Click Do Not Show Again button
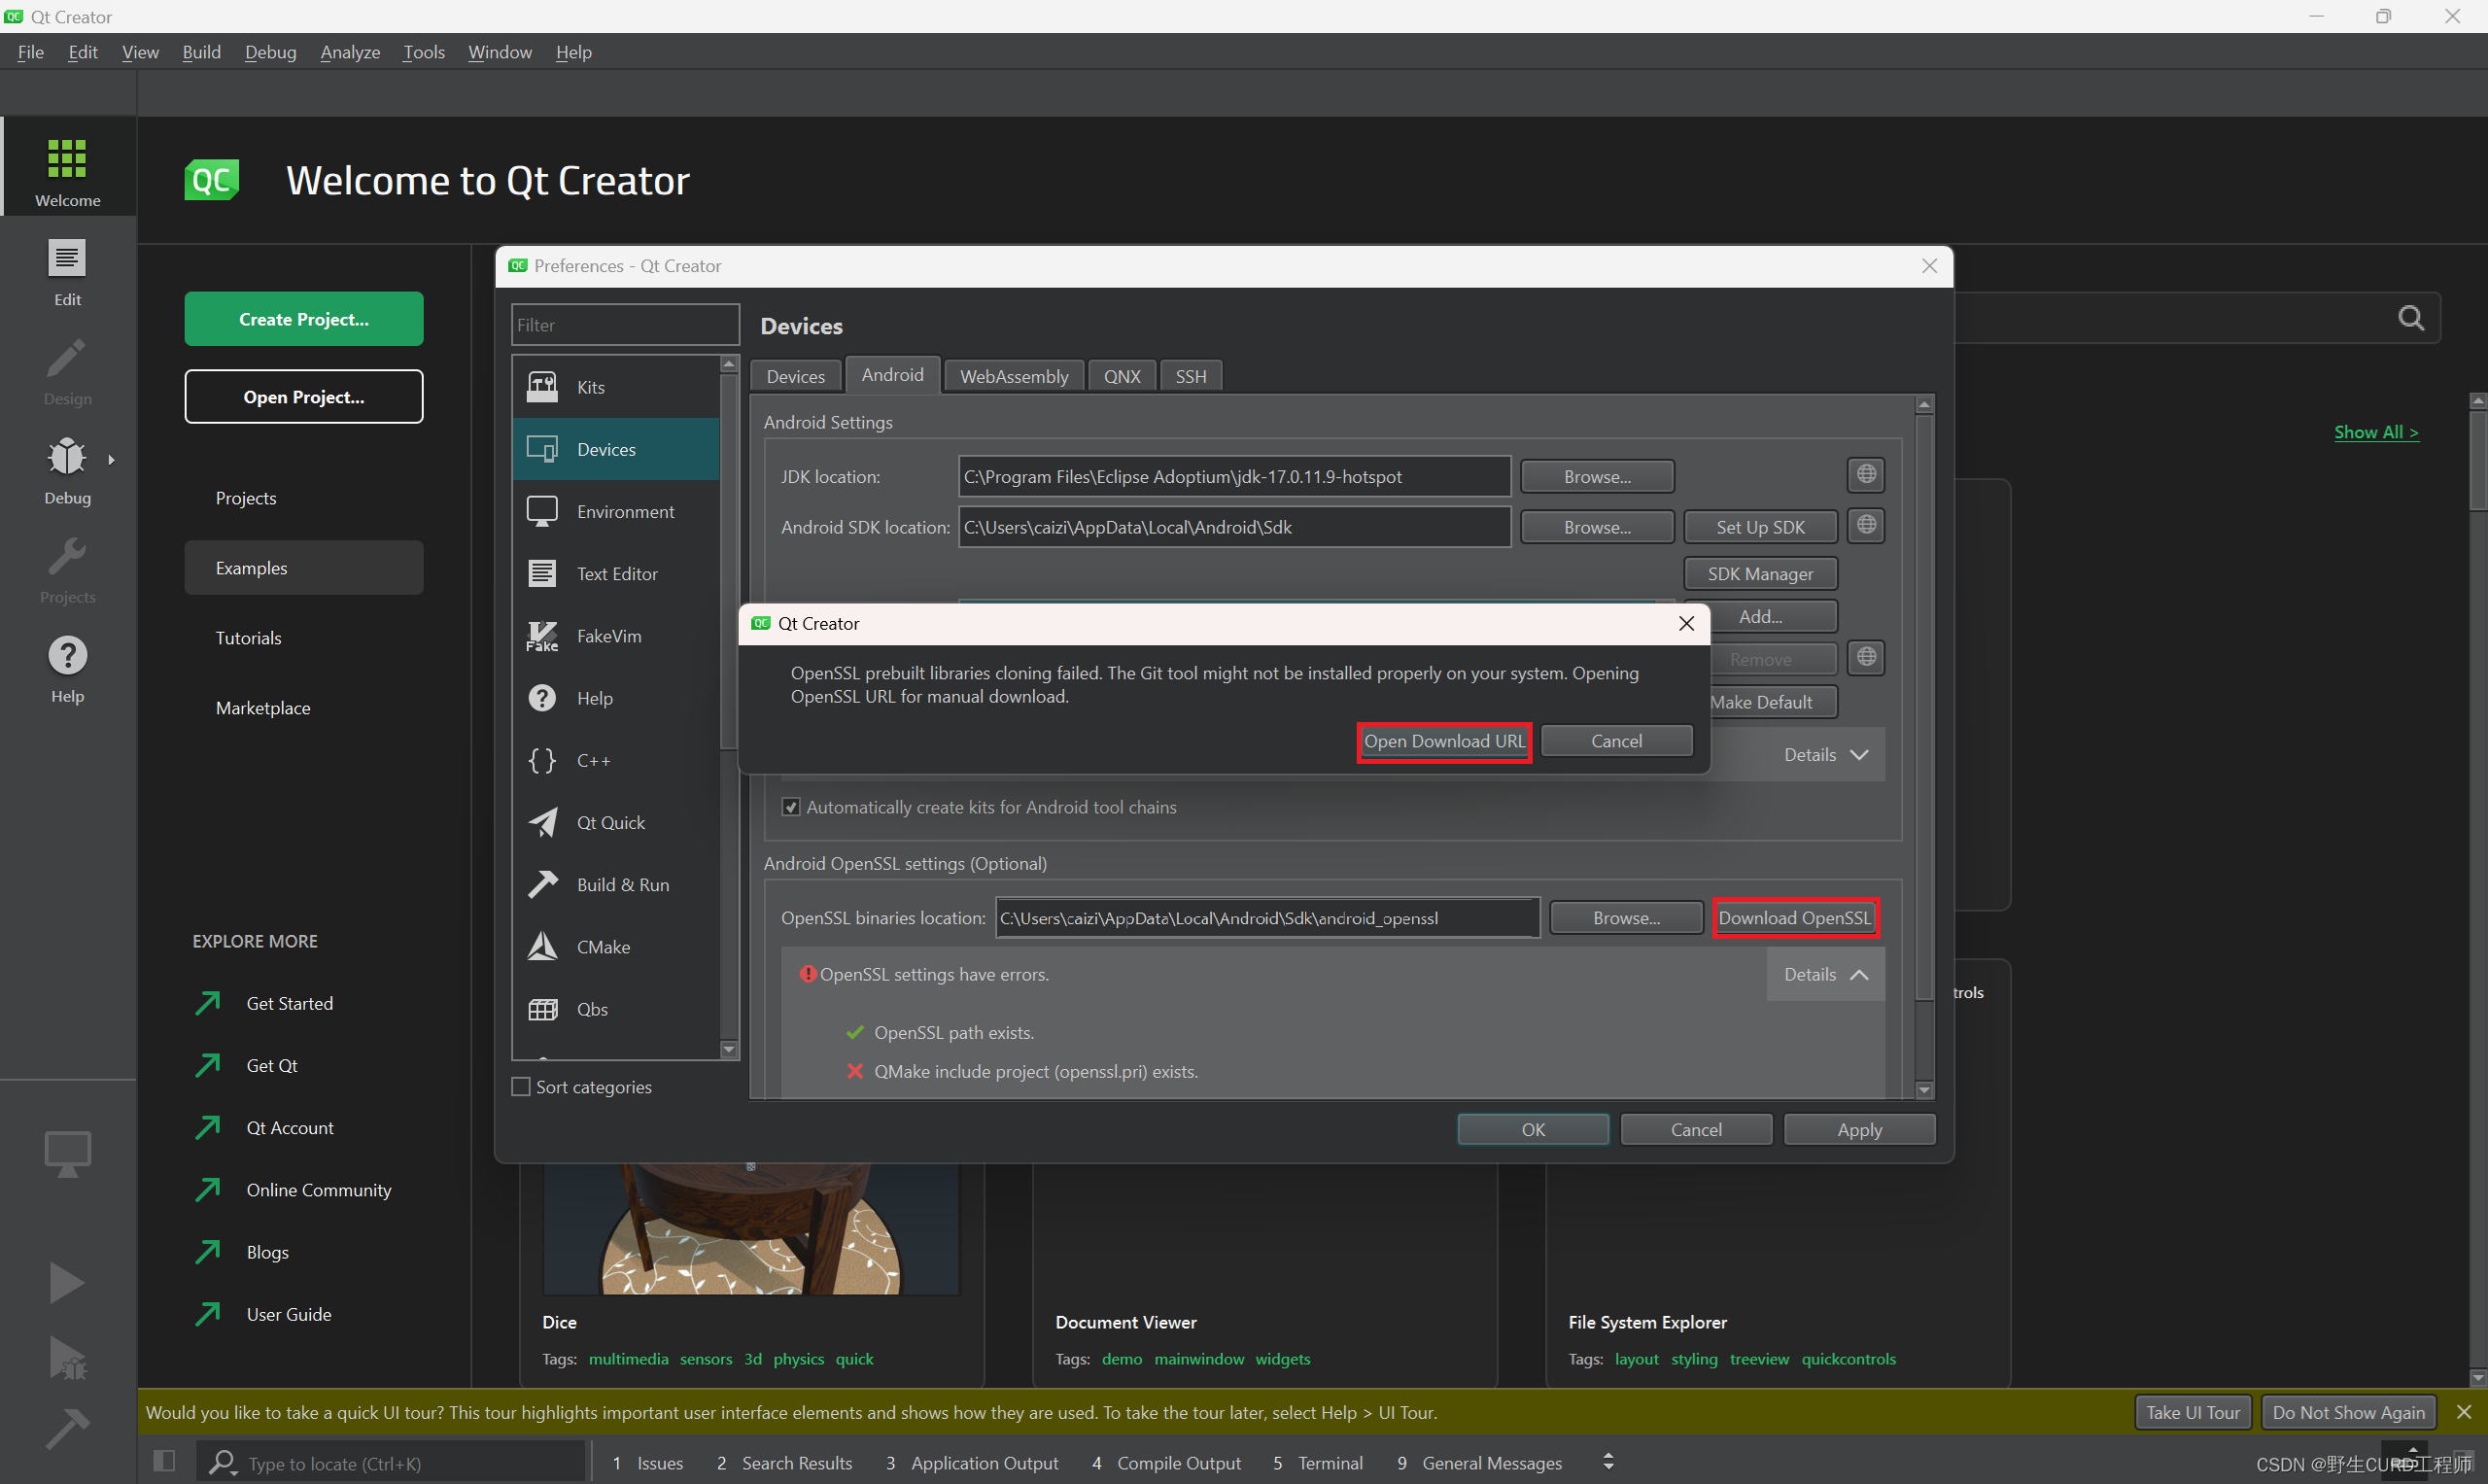Viewport: 2488px width, 1484px height. pos(2348,1412)
